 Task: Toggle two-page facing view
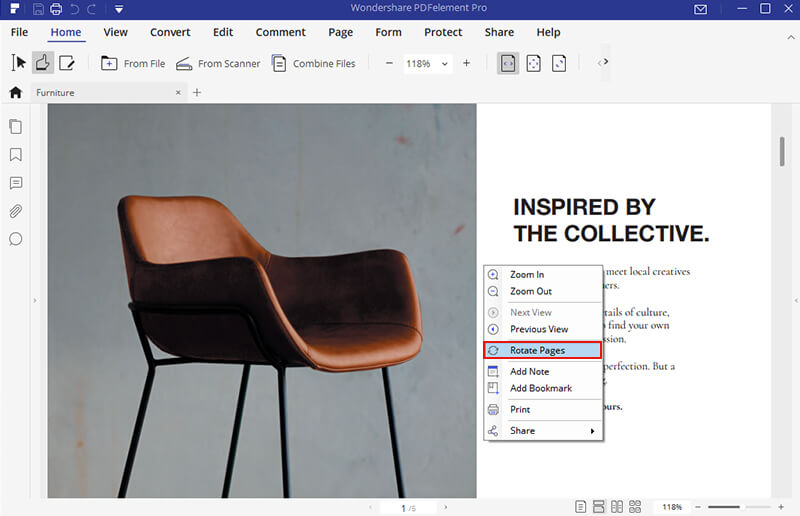pyautogui.click(x=617, y=508)
